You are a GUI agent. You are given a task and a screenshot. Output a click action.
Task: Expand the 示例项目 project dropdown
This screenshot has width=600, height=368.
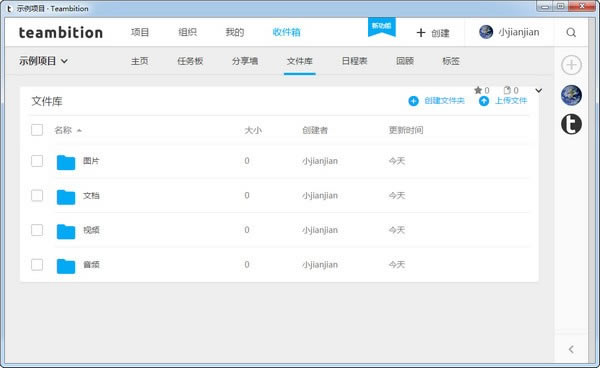[x=43, y=61]
